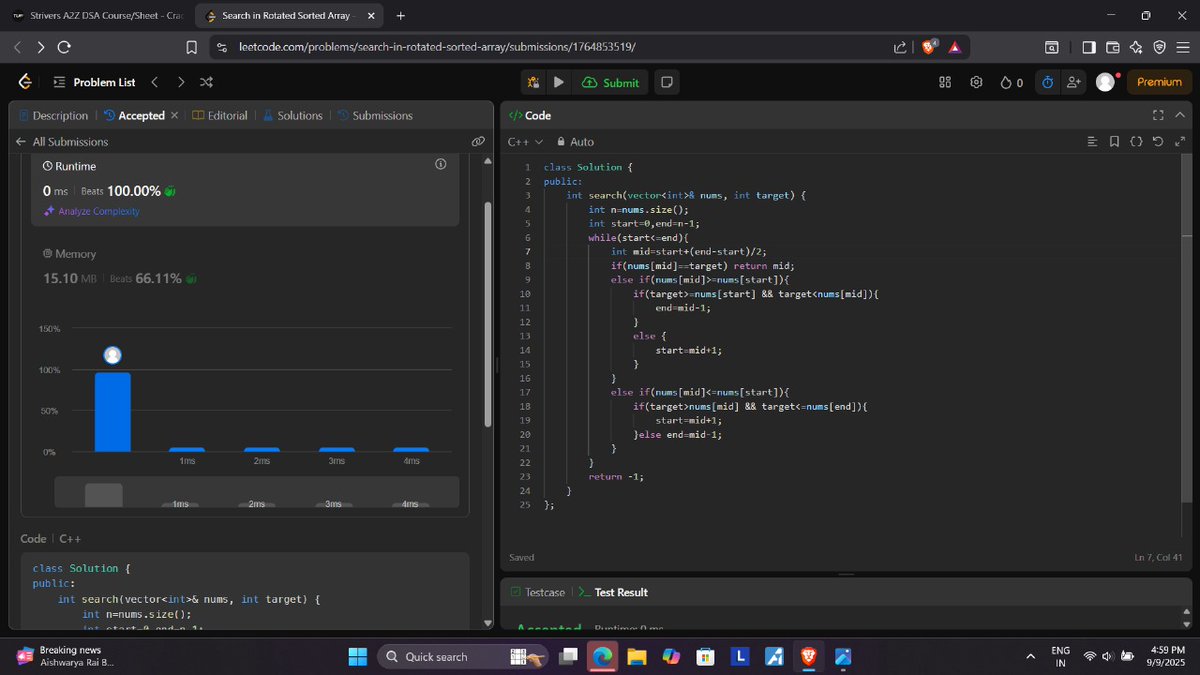This screenshot has width=1200, height=675.
Task: Click 'return -1;' code line
Action: [616, 476]
